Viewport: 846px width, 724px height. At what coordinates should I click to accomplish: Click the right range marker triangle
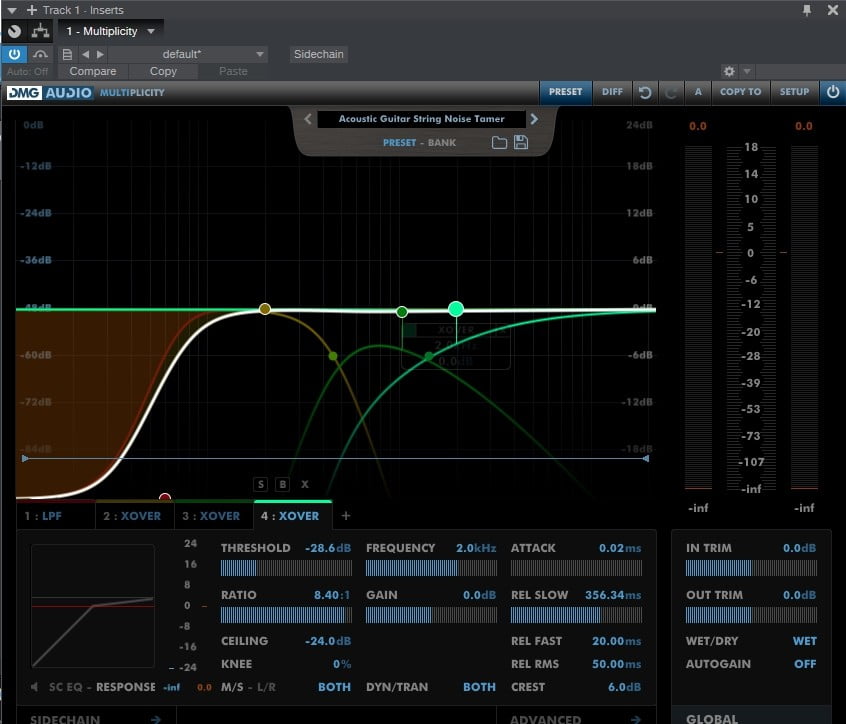point(646,459)
